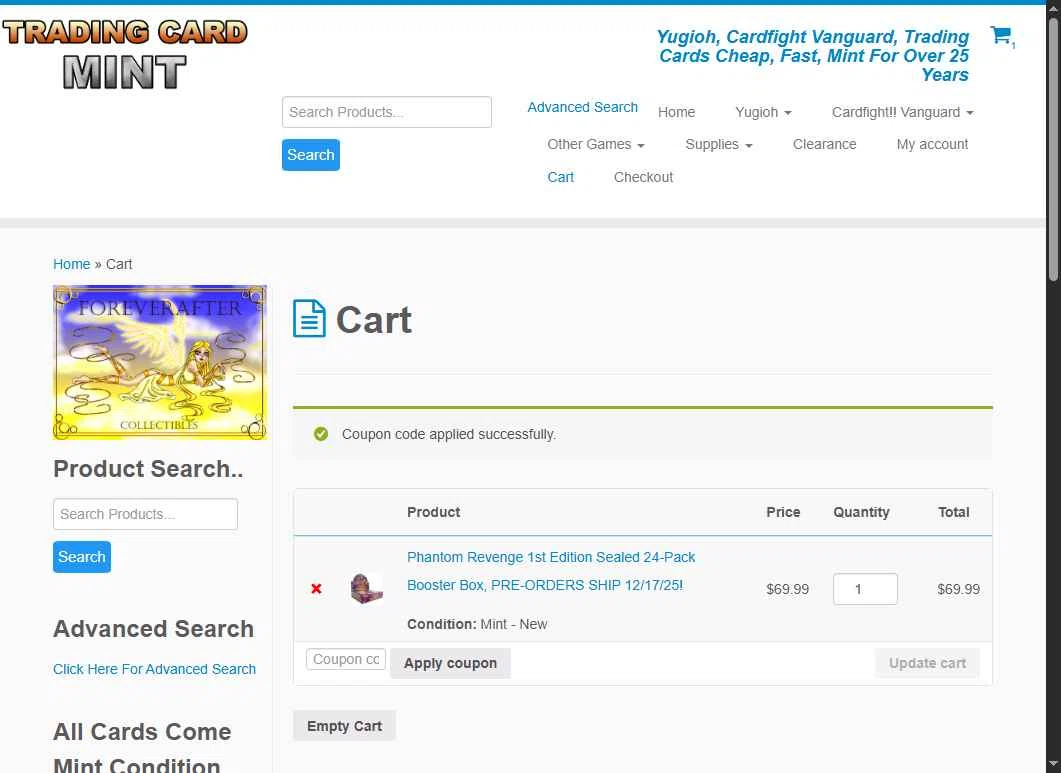This screenshot has height=773, width=1061.
Task: Click the green coupon success check icon
Action: (x=321, y=435)
